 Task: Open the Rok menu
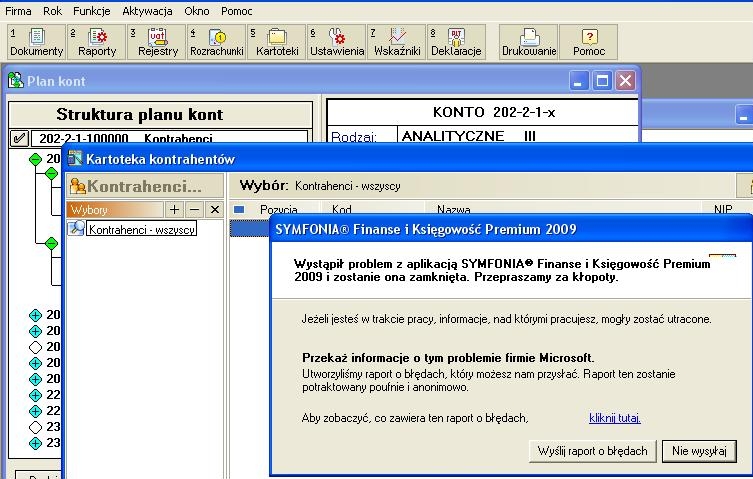[x=52, y=11]
